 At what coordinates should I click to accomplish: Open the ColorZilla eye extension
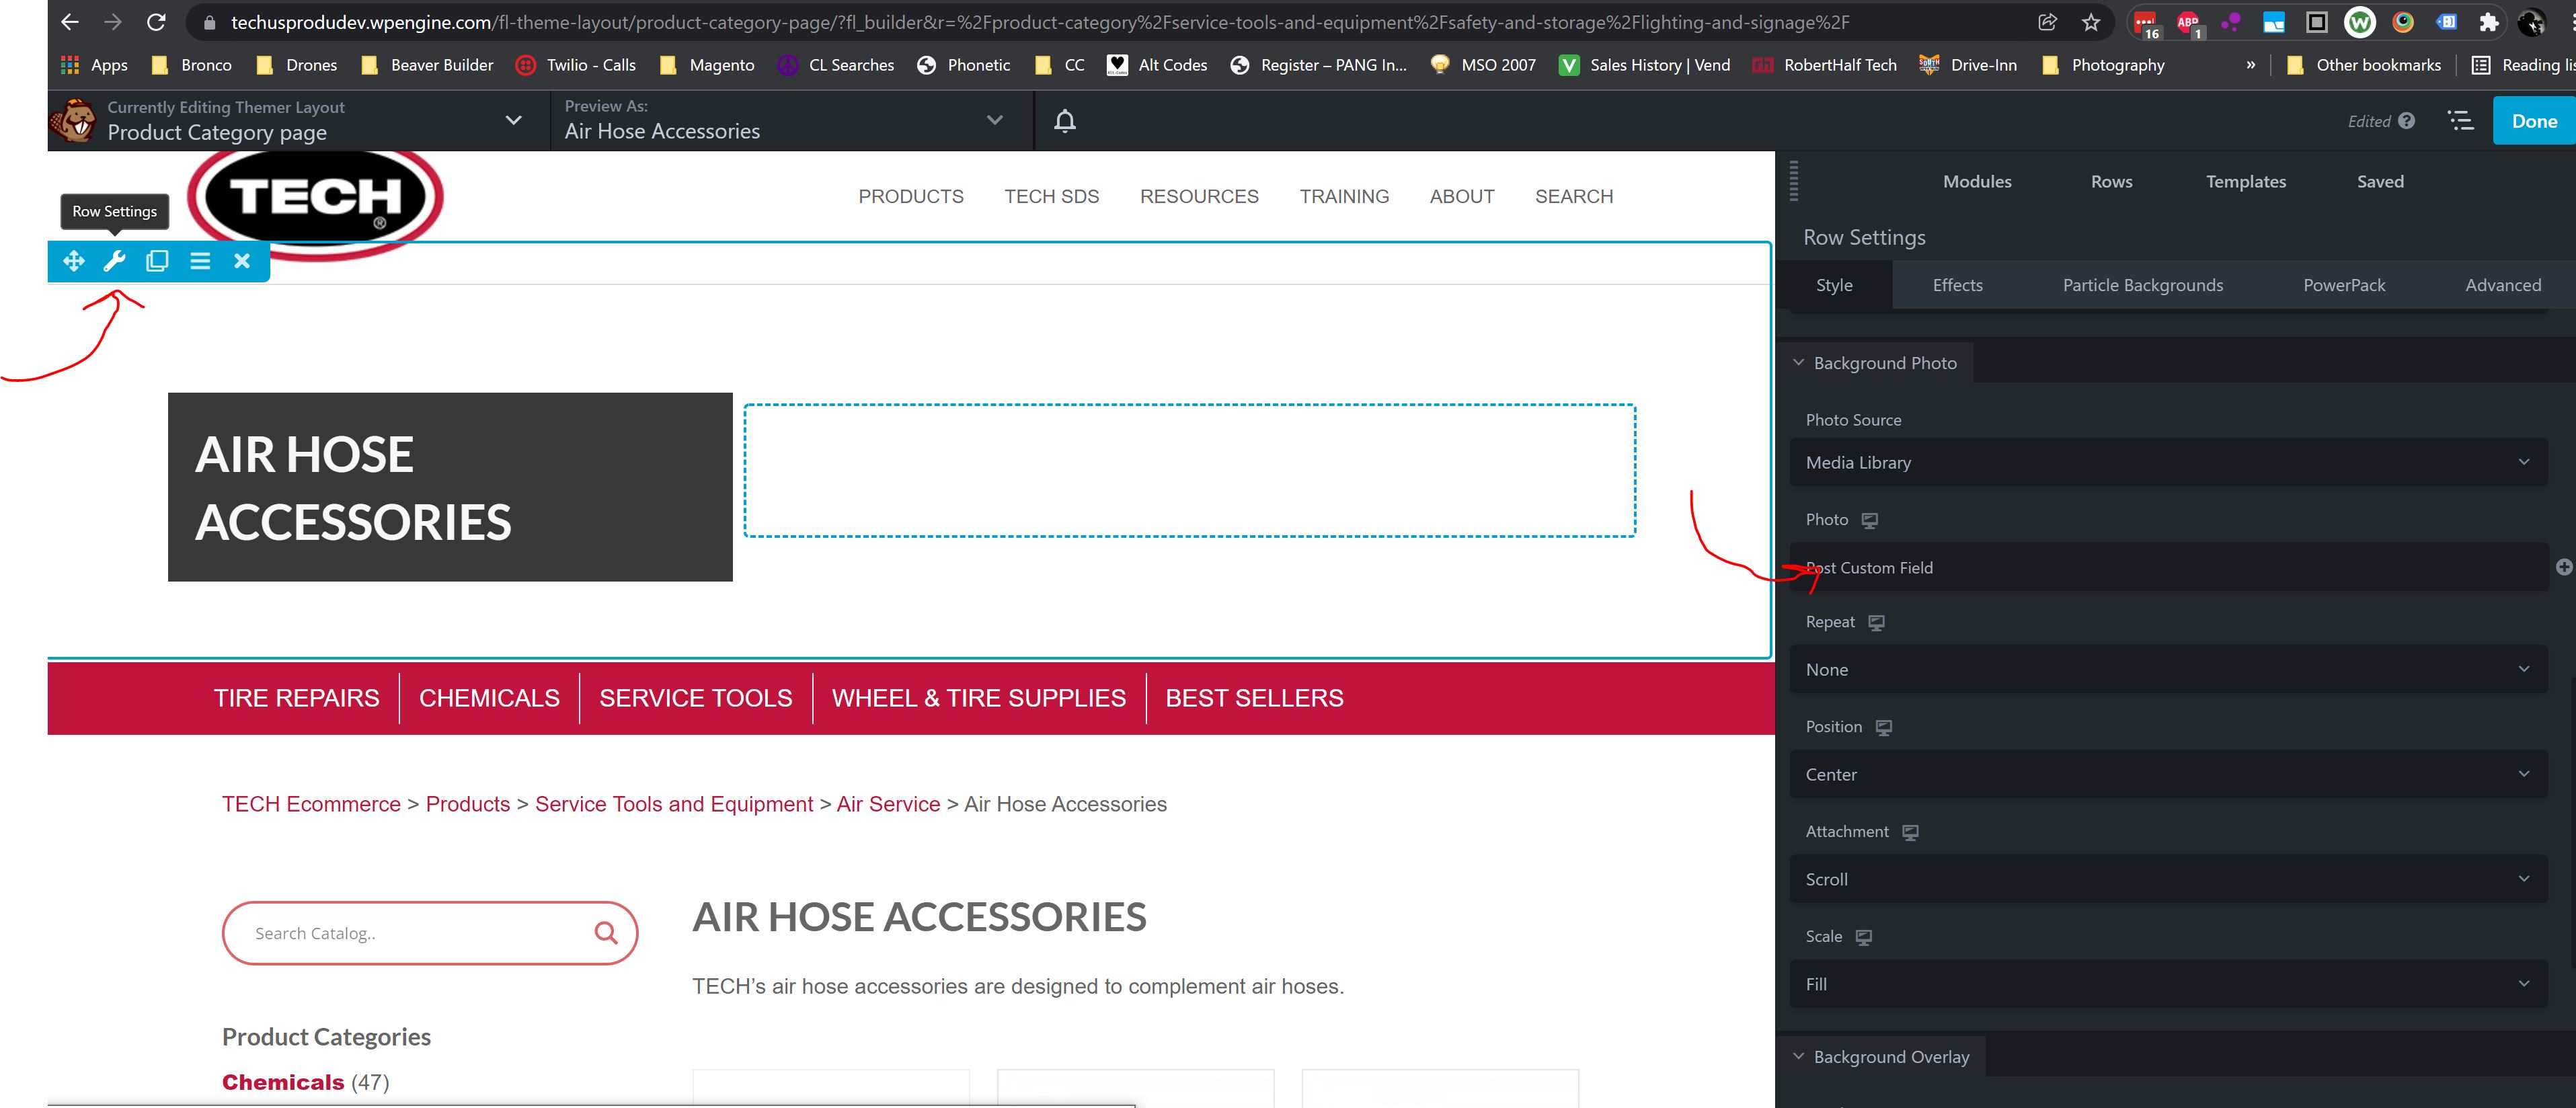click(2403, 22)
